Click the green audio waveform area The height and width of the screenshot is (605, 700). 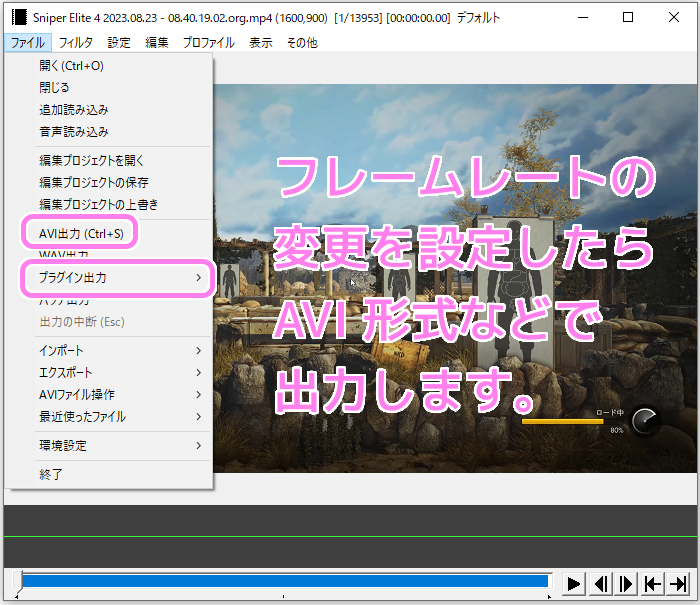click(350, 536)
